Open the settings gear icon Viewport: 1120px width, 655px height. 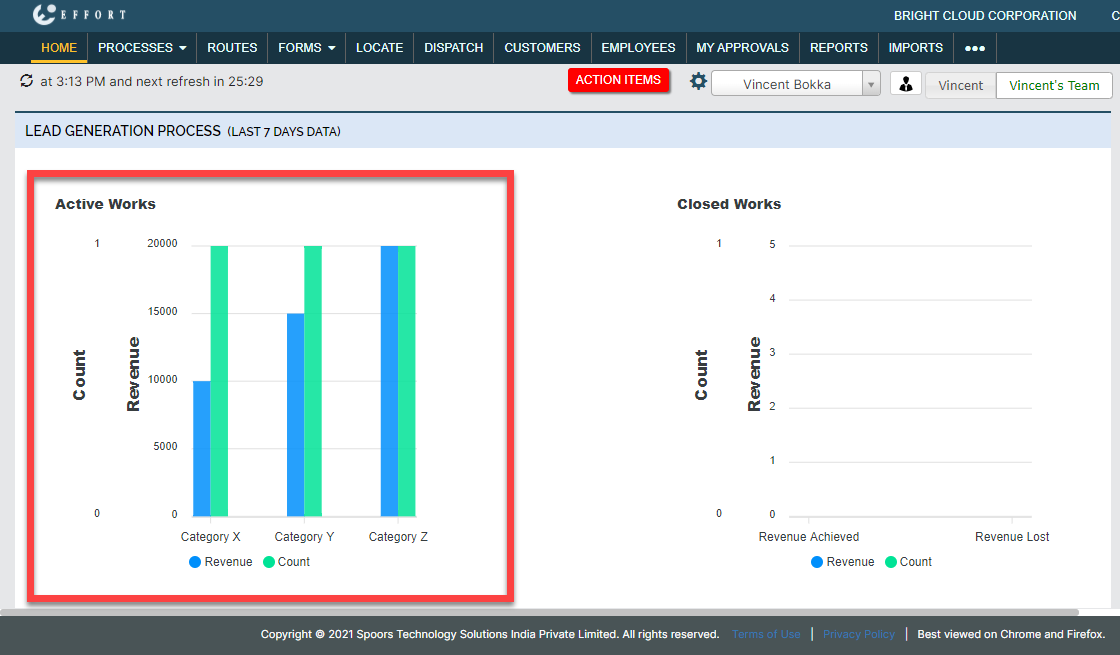coord(698,82)
